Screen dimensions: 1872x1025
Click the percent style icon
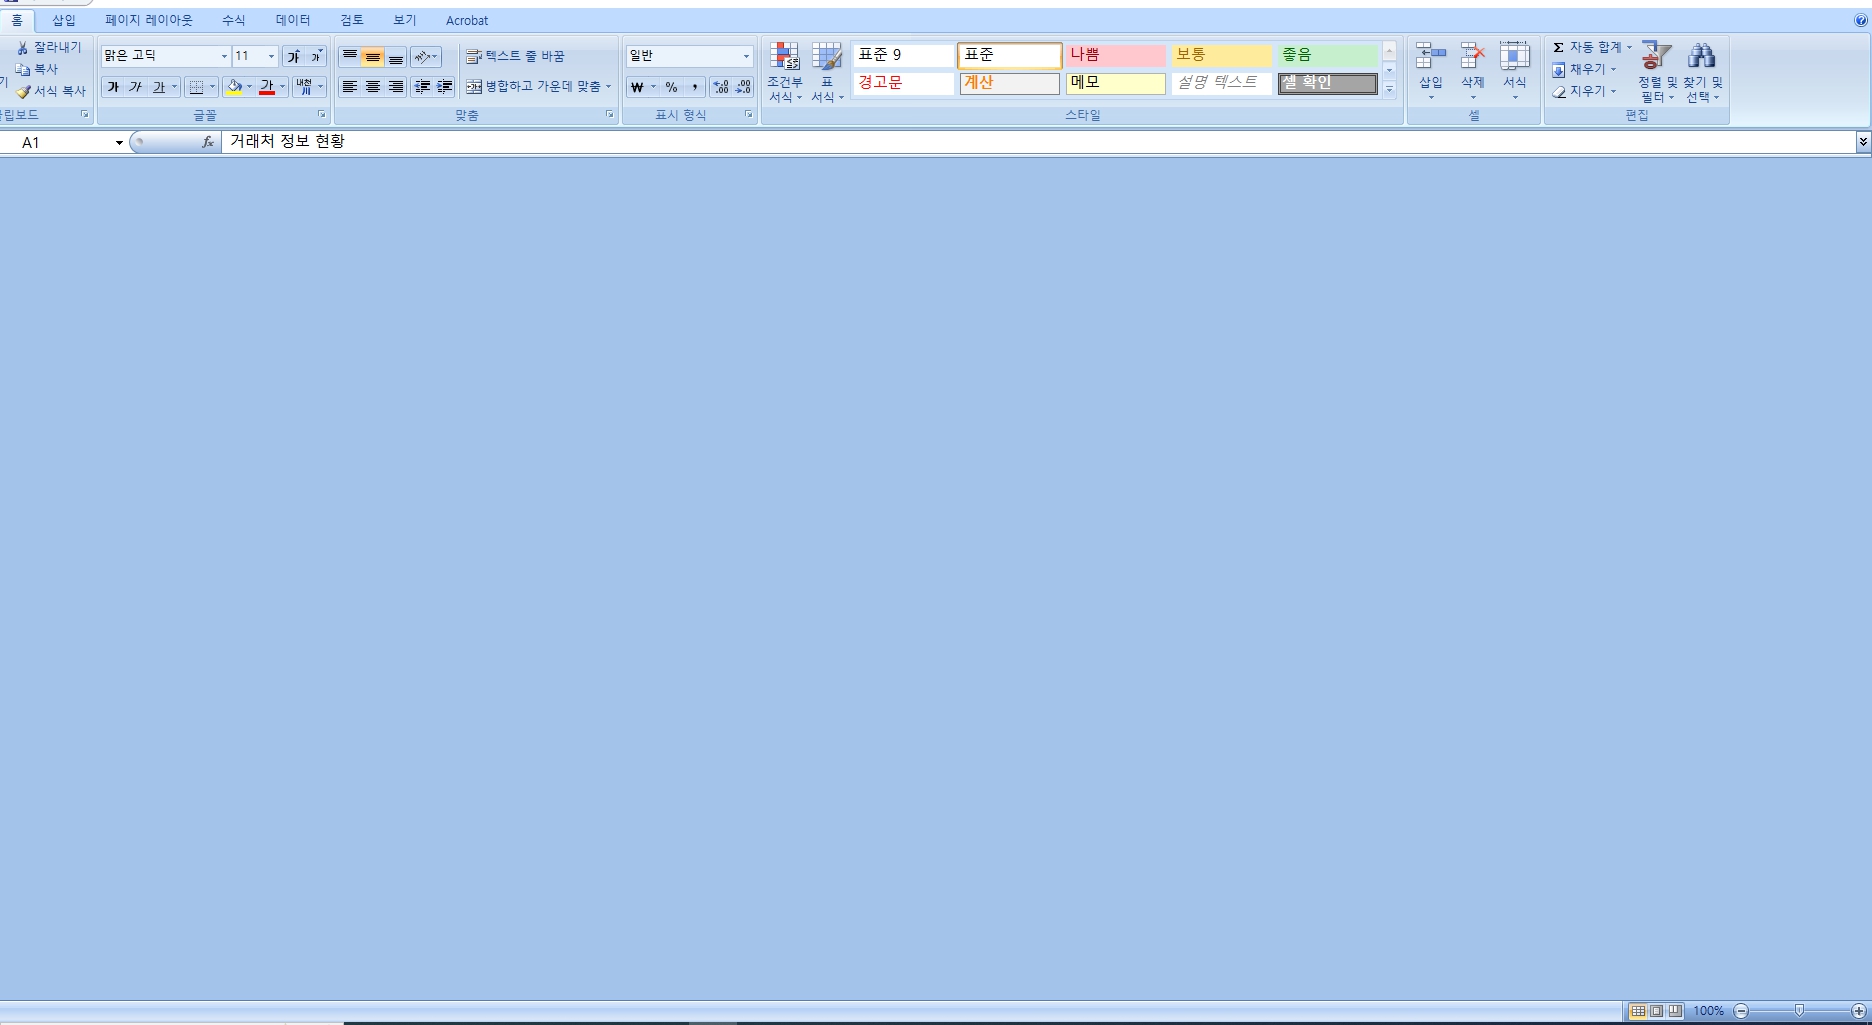(x=671, y=87)
